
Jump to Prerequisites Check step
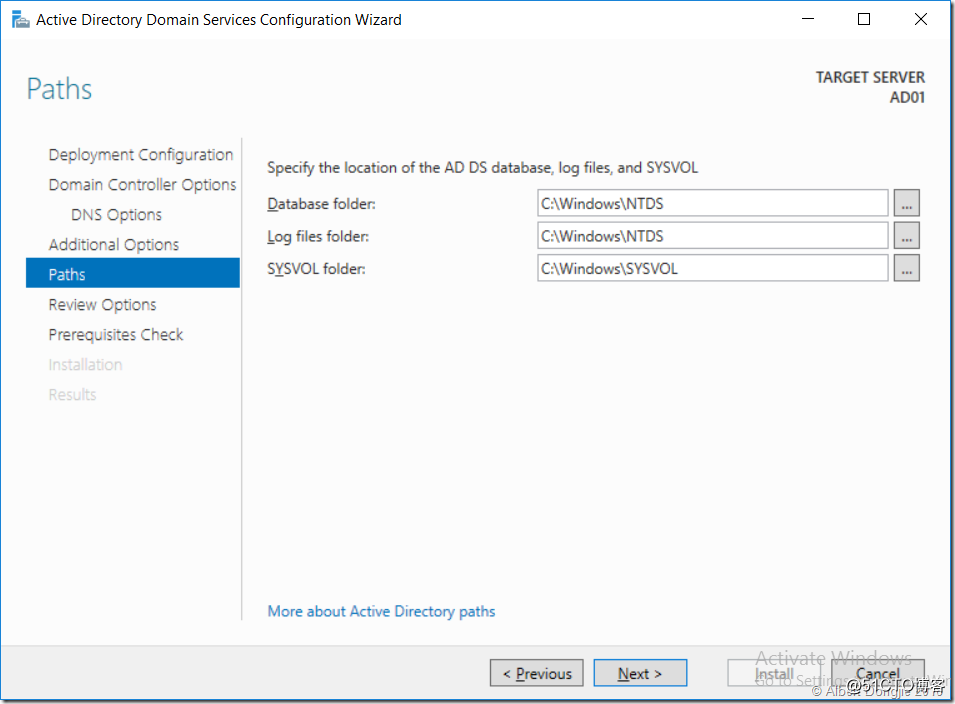[x=116, y=334]
